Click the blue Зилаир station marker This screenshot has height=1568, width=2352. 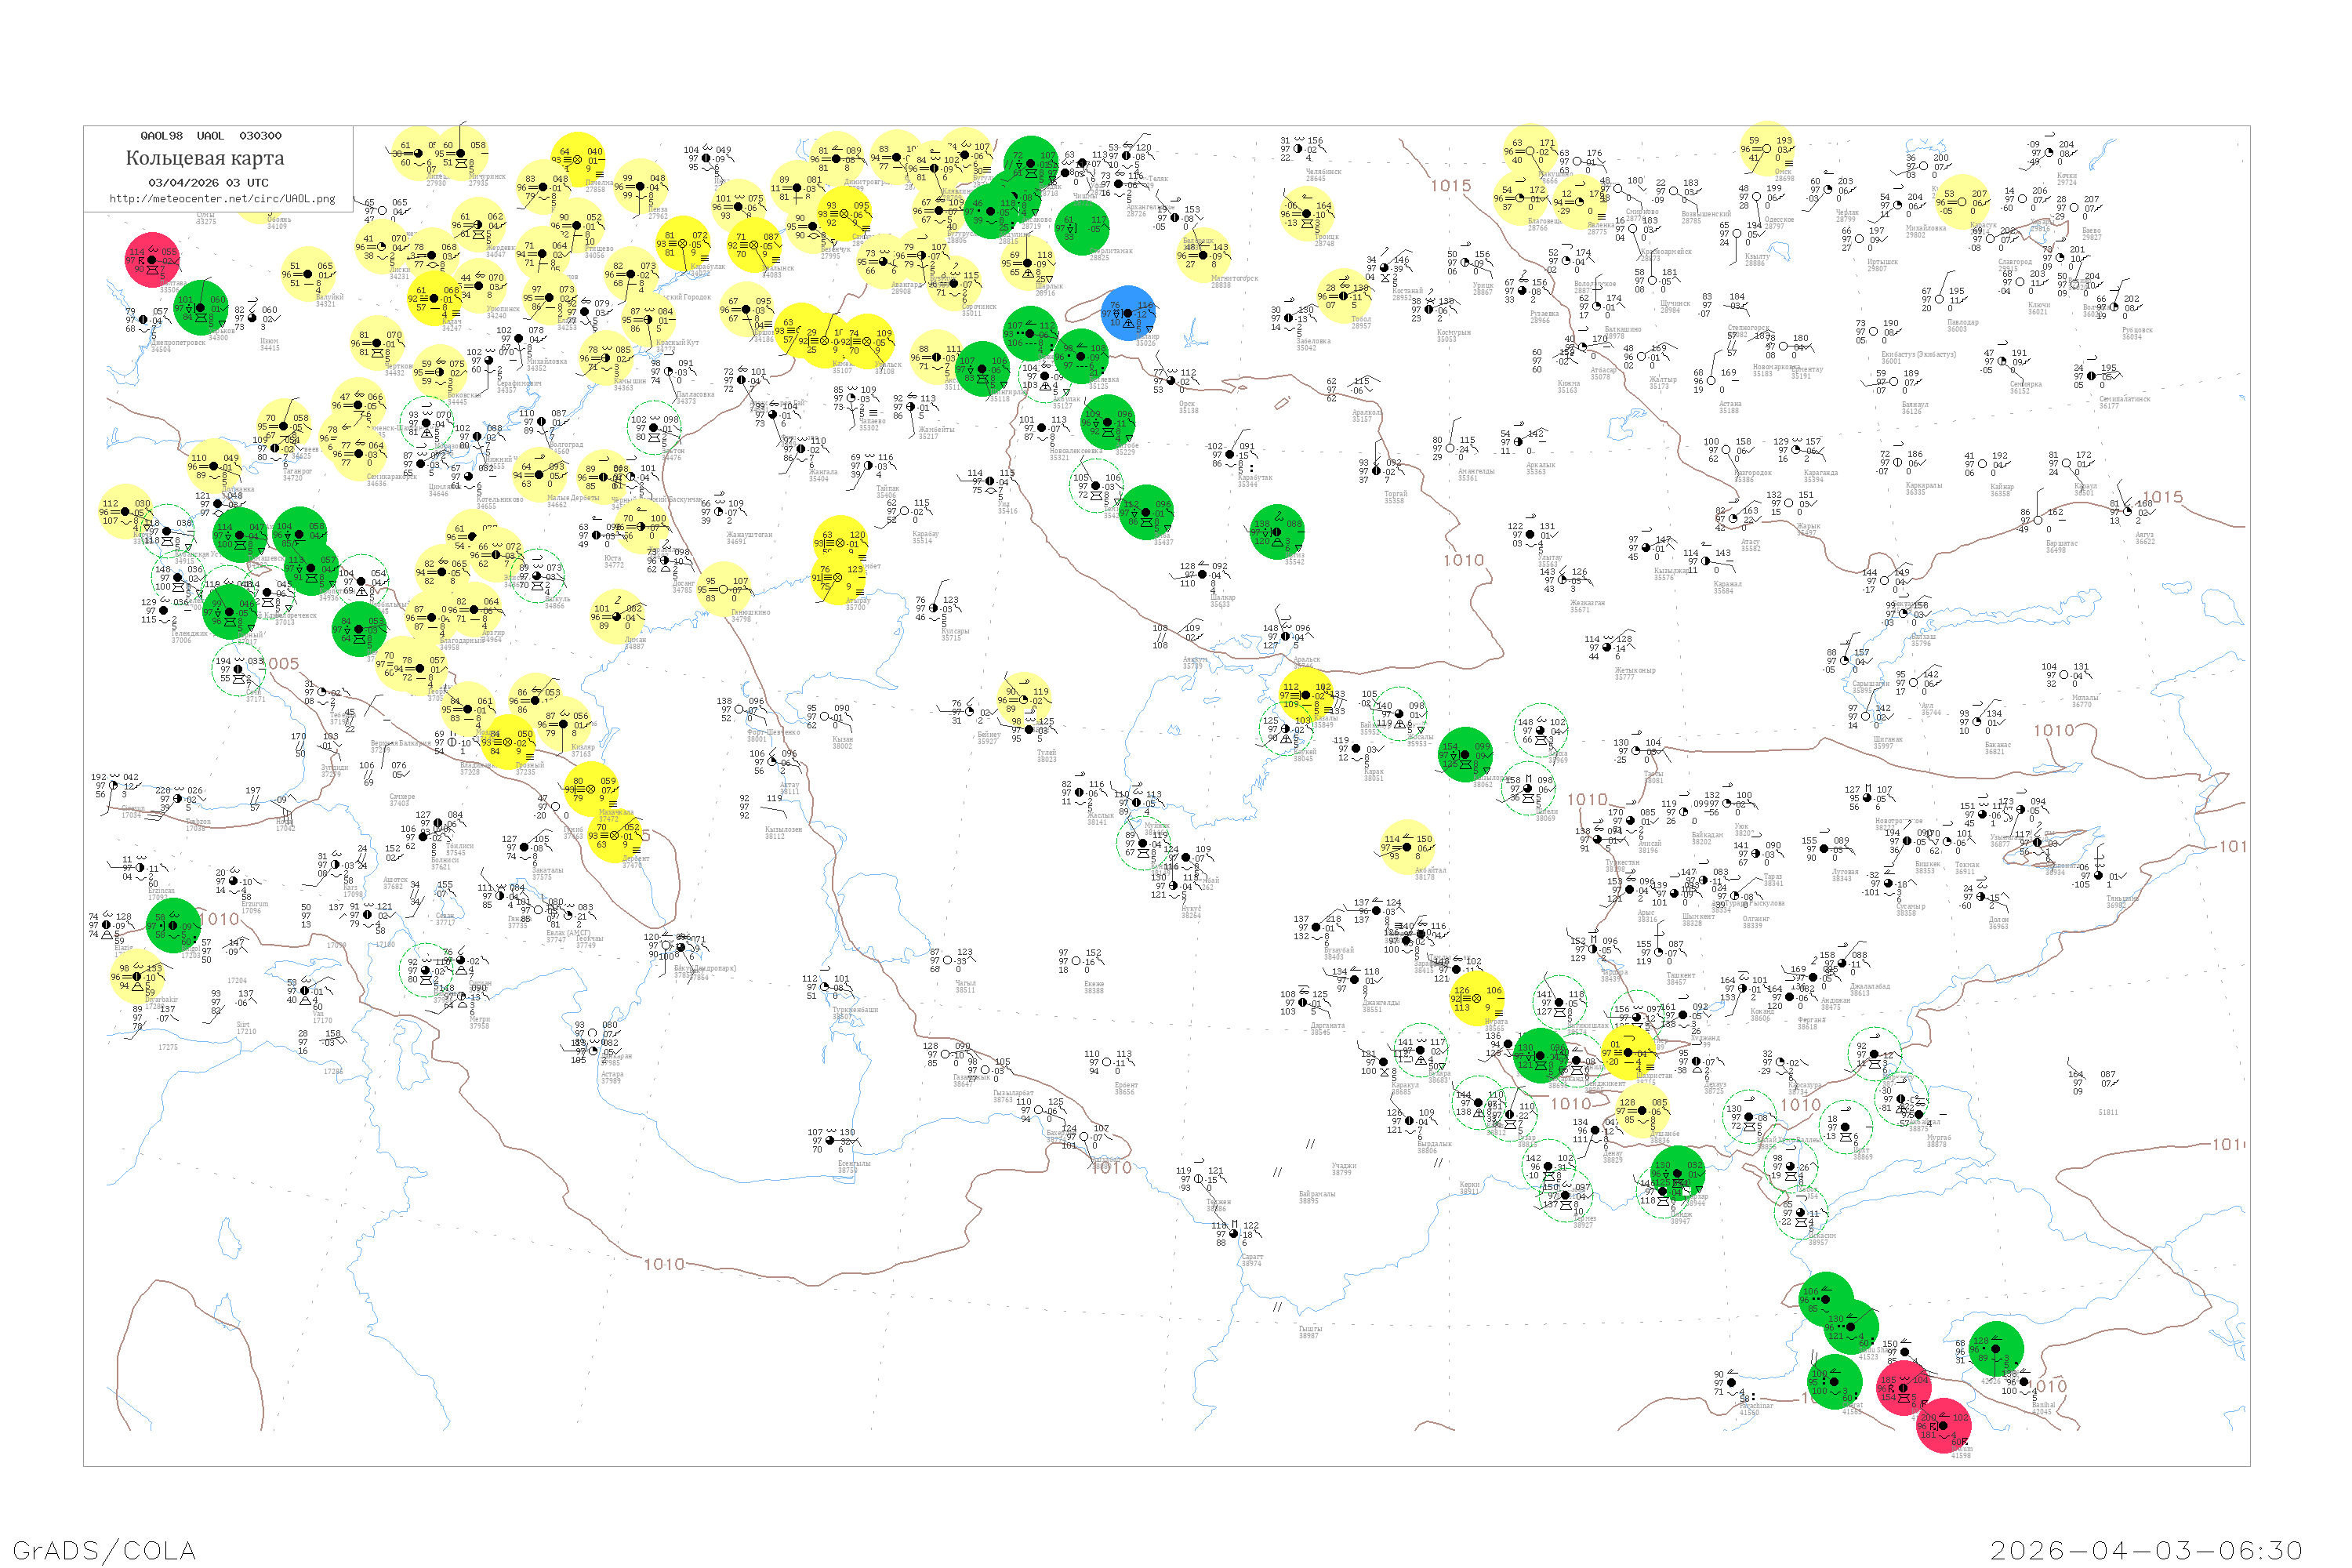point(1129,313)
